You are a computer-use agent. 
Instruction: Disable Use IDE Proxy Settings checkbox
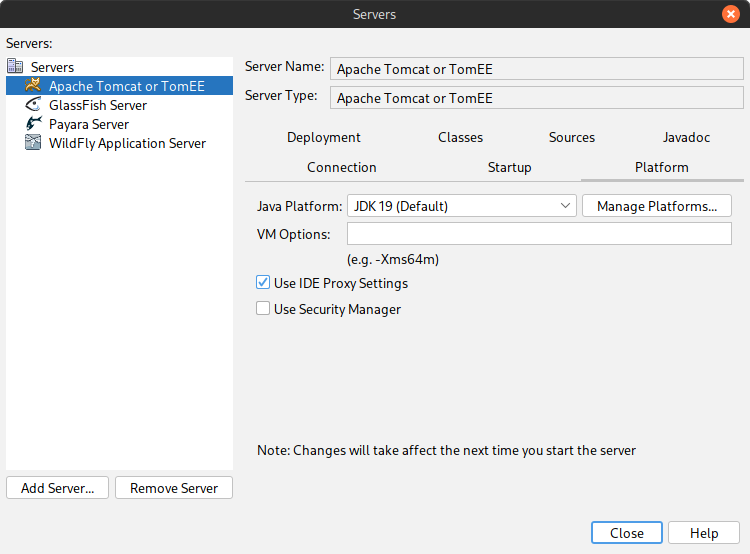click(263, 282)
